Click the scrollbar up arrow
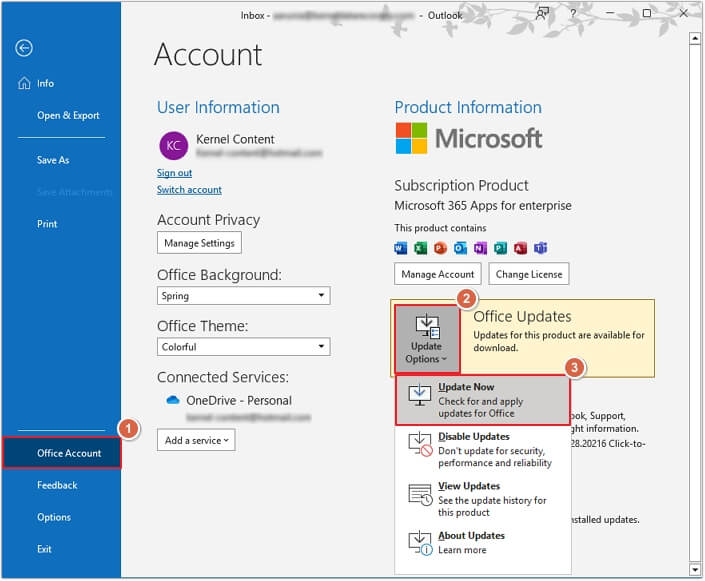705x581 pixels. coord(695,39)
